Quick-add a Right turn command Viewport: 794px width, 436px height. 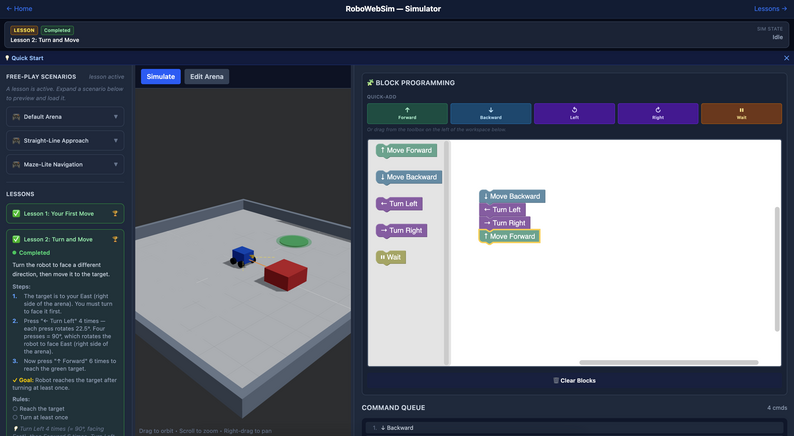[x=658, y=113]
